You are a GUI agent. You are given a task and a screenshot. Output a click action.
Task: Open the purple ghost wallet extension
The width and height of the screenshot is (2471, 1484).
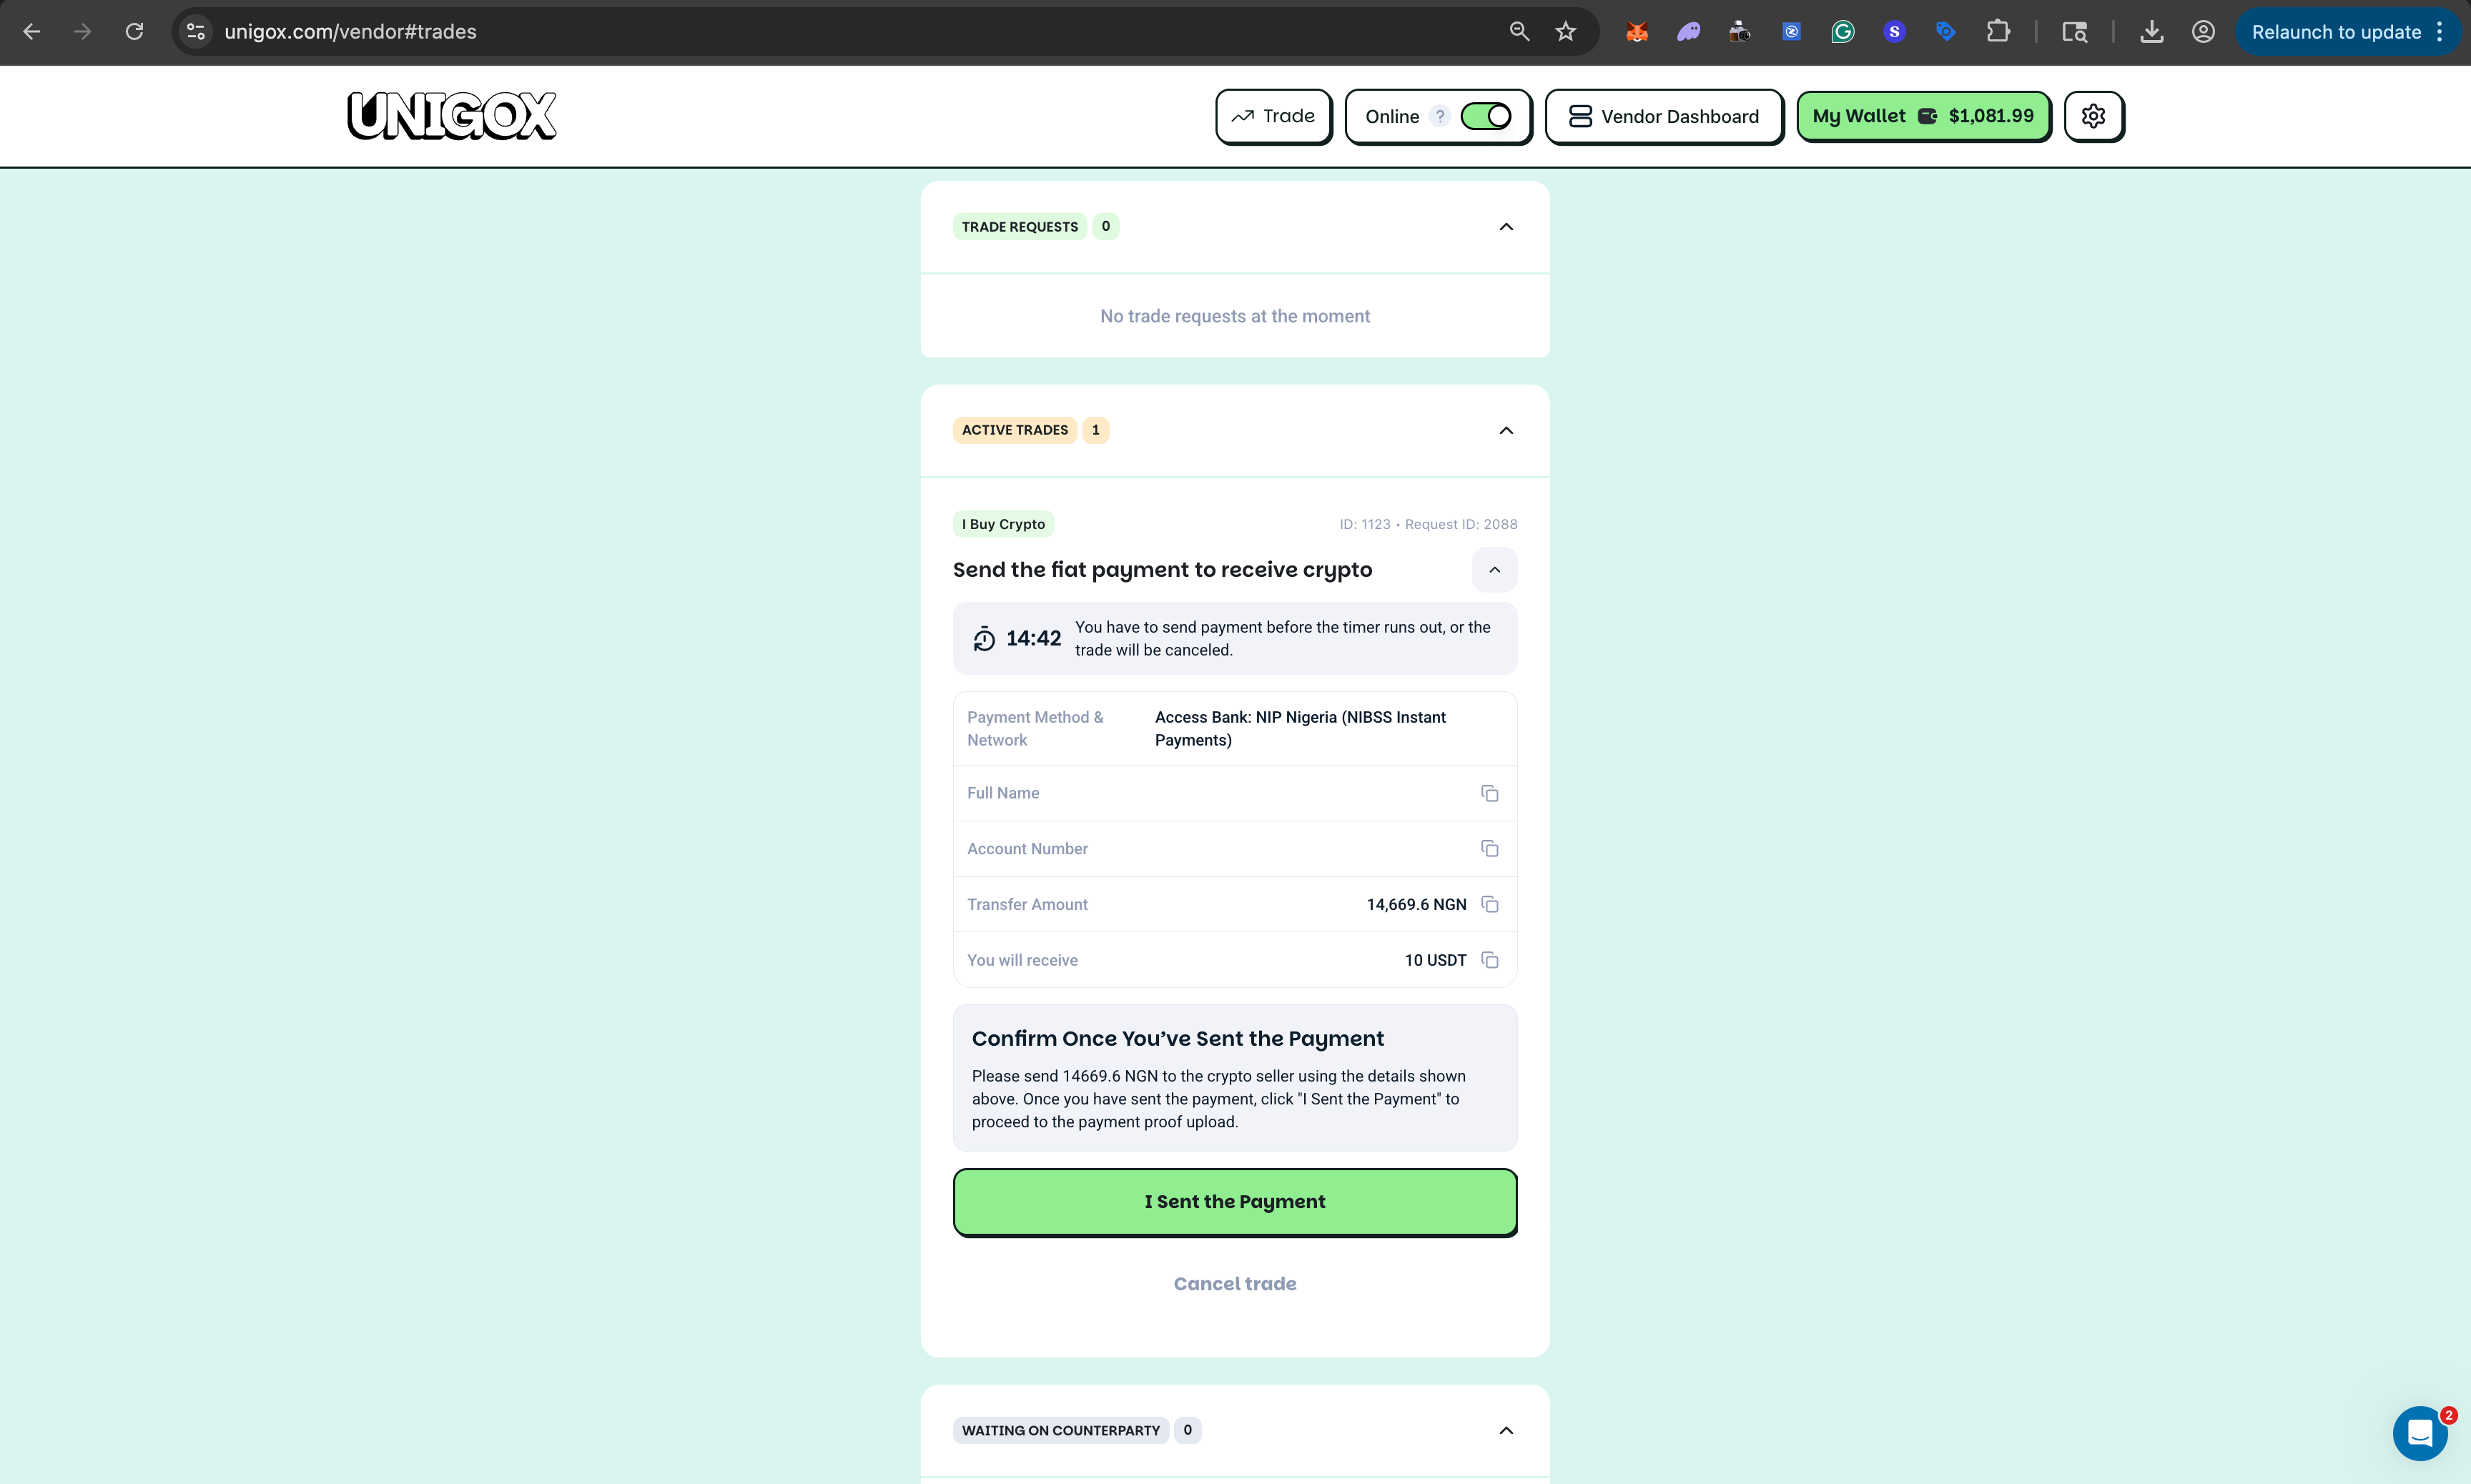[x=1688, y=32]
